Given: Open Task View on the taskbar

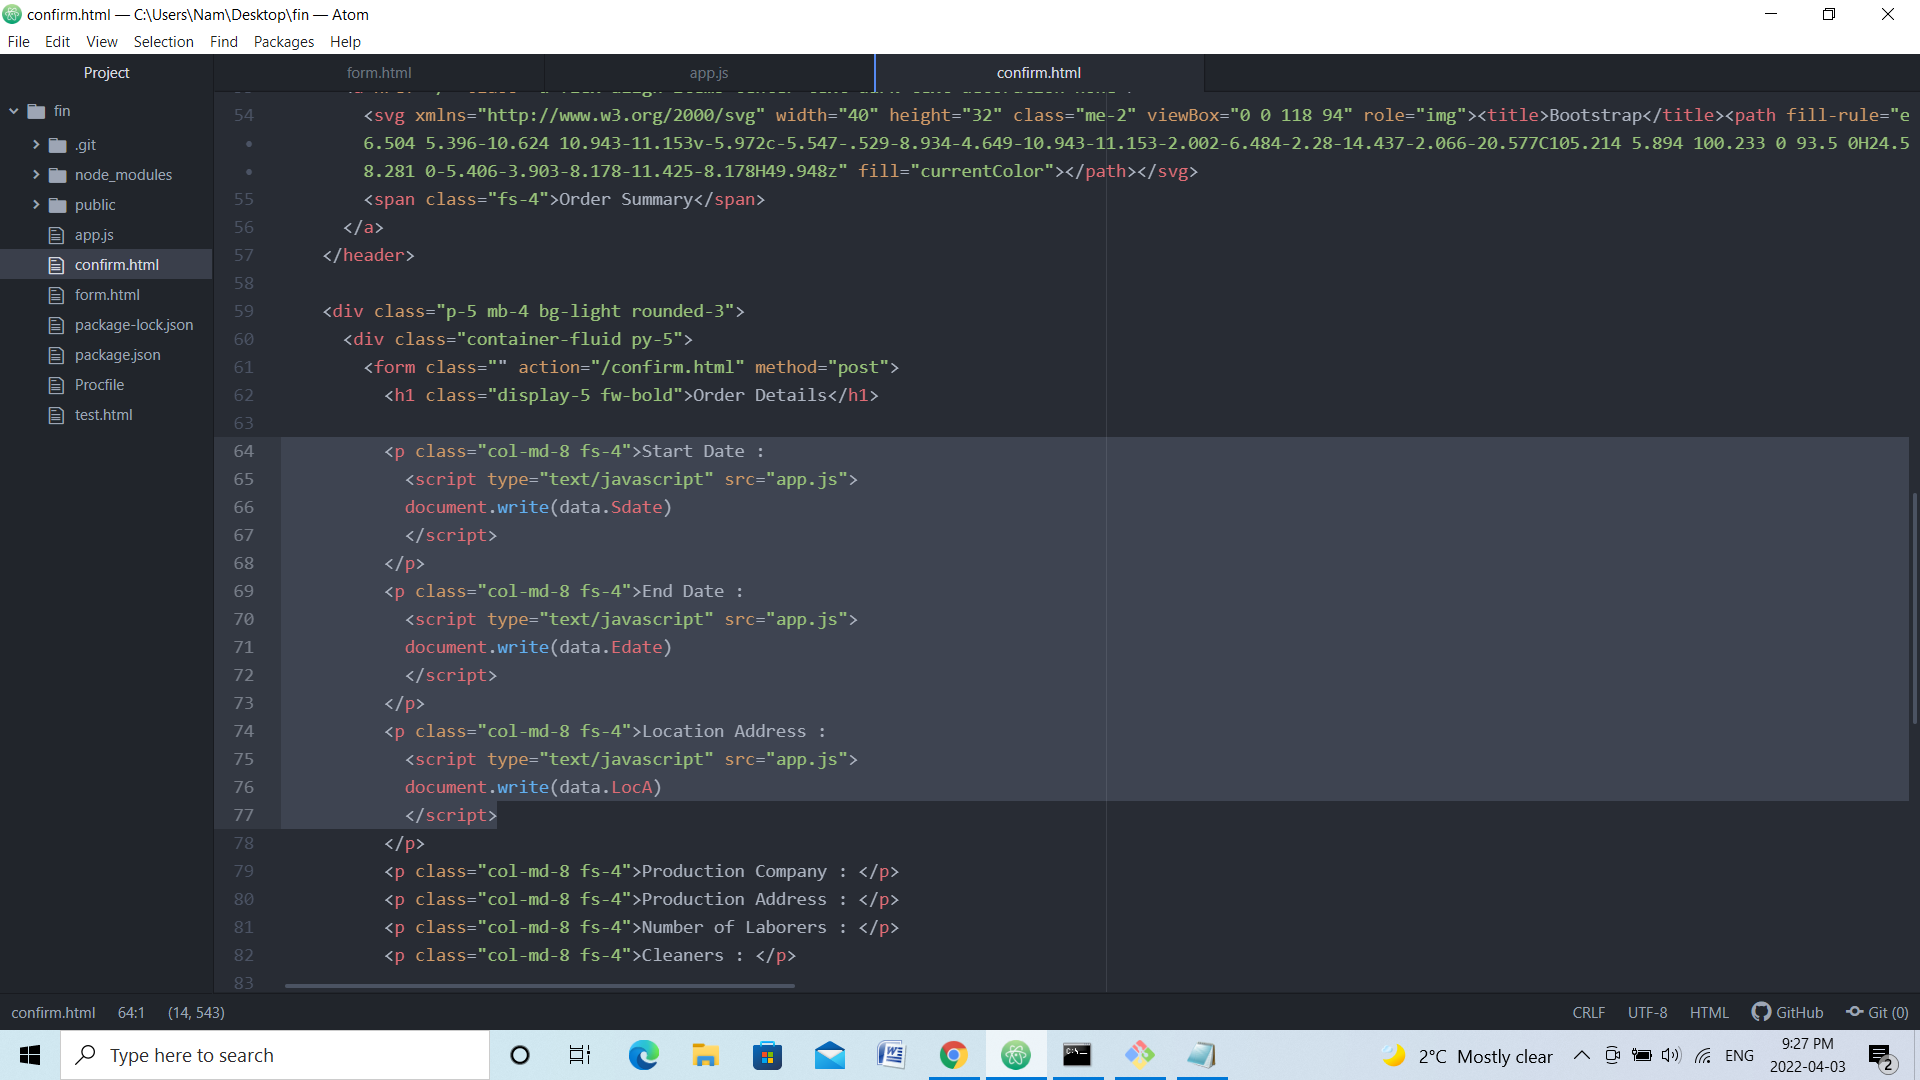Looking at the screenshot, I should coord(580,1055).
